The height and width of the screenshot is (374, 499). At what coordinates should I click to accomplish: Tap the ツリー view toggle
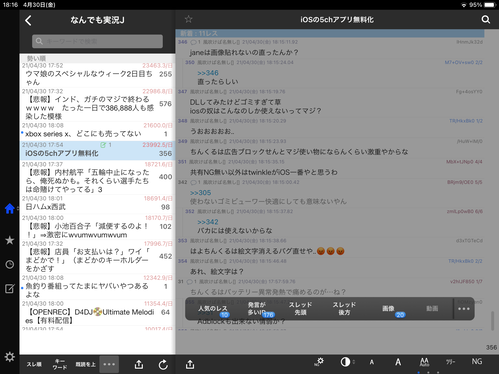pyautogui.click(x=450, y=362)
